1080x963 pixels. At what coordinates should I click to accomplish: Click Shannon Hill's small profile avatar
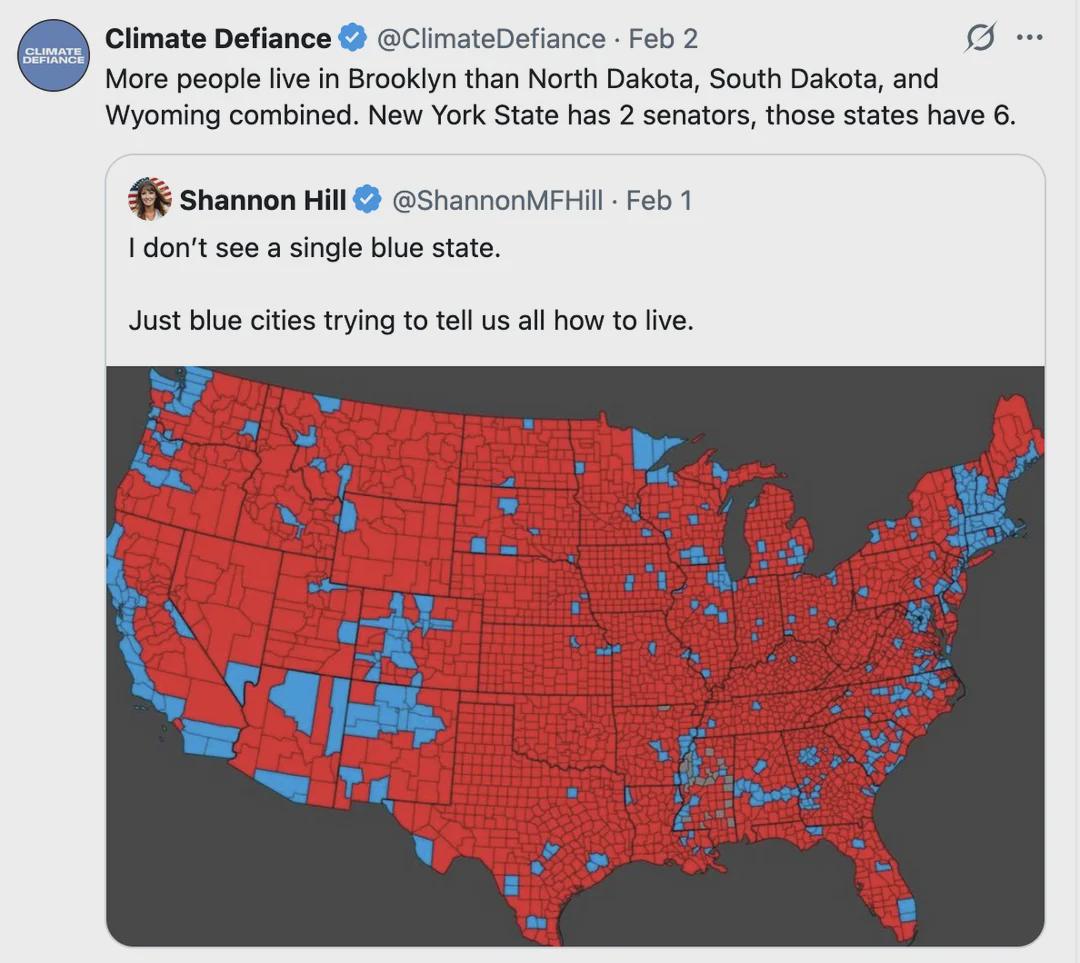[x=150, y=199]
